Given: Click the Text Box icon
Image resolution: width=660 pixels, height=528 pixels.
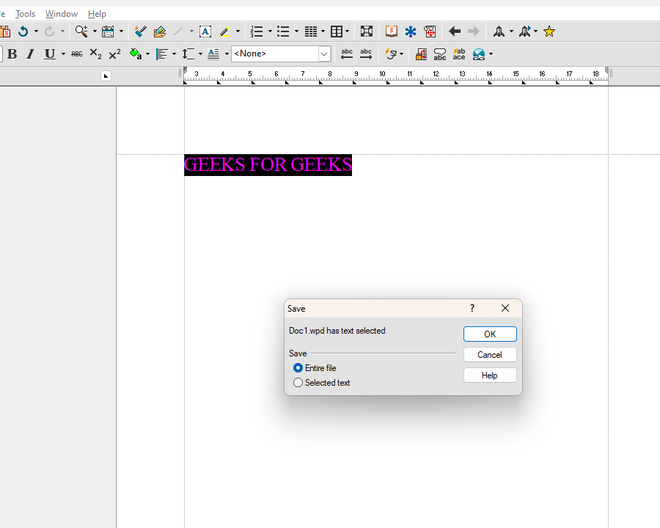Looking at the screenshot, I should (x=205, y=32).
